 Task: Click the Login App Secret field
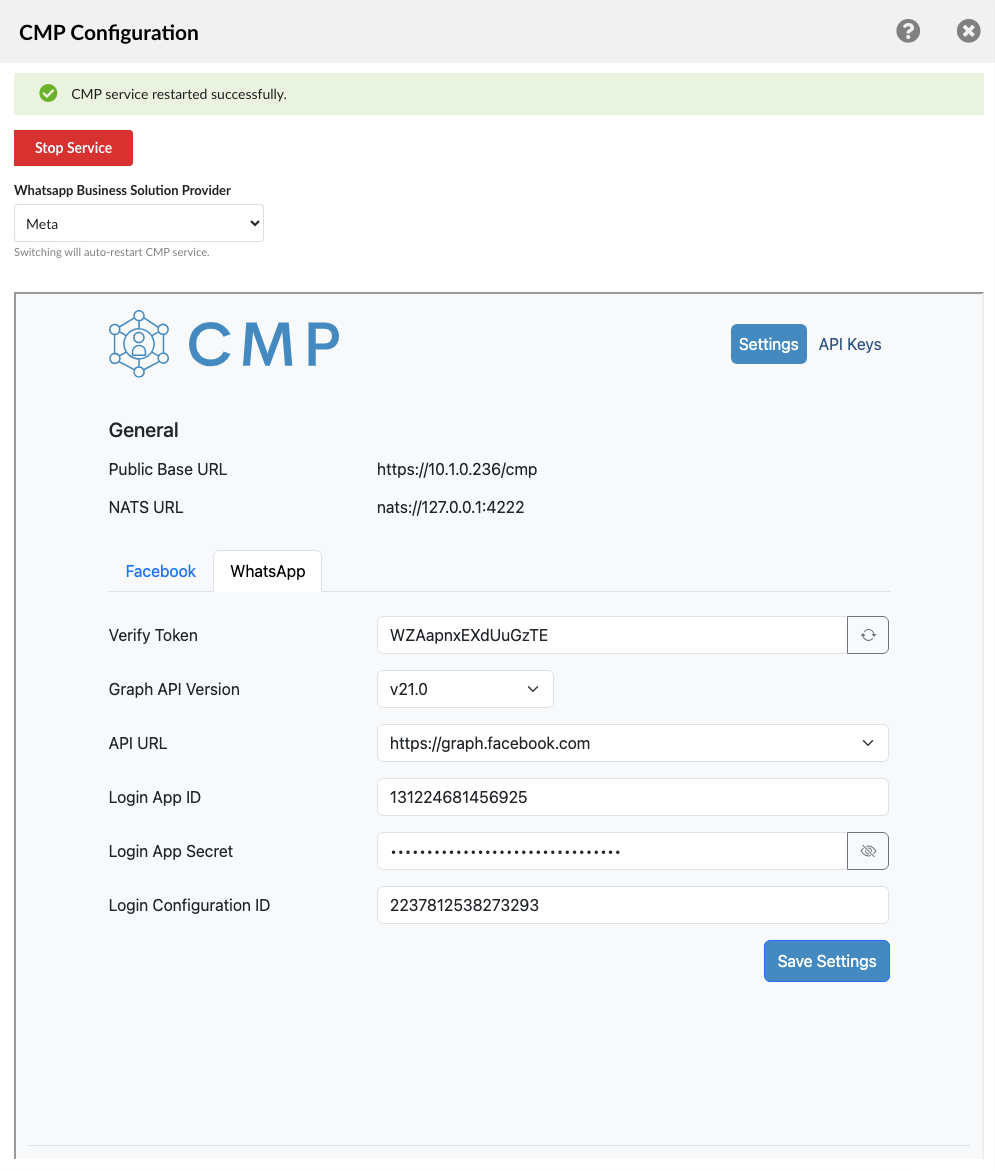(x=611, y=851)
